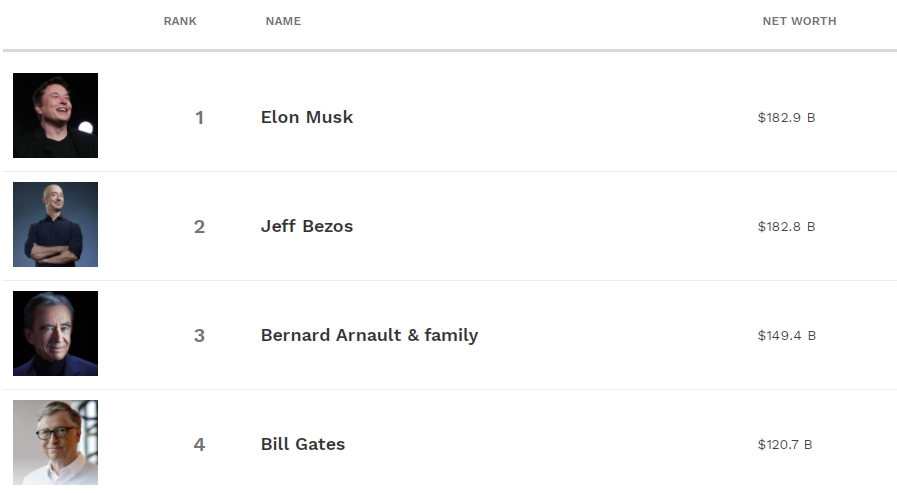Open the Bernard Arnault & family entry

click(x=370, y=335)
